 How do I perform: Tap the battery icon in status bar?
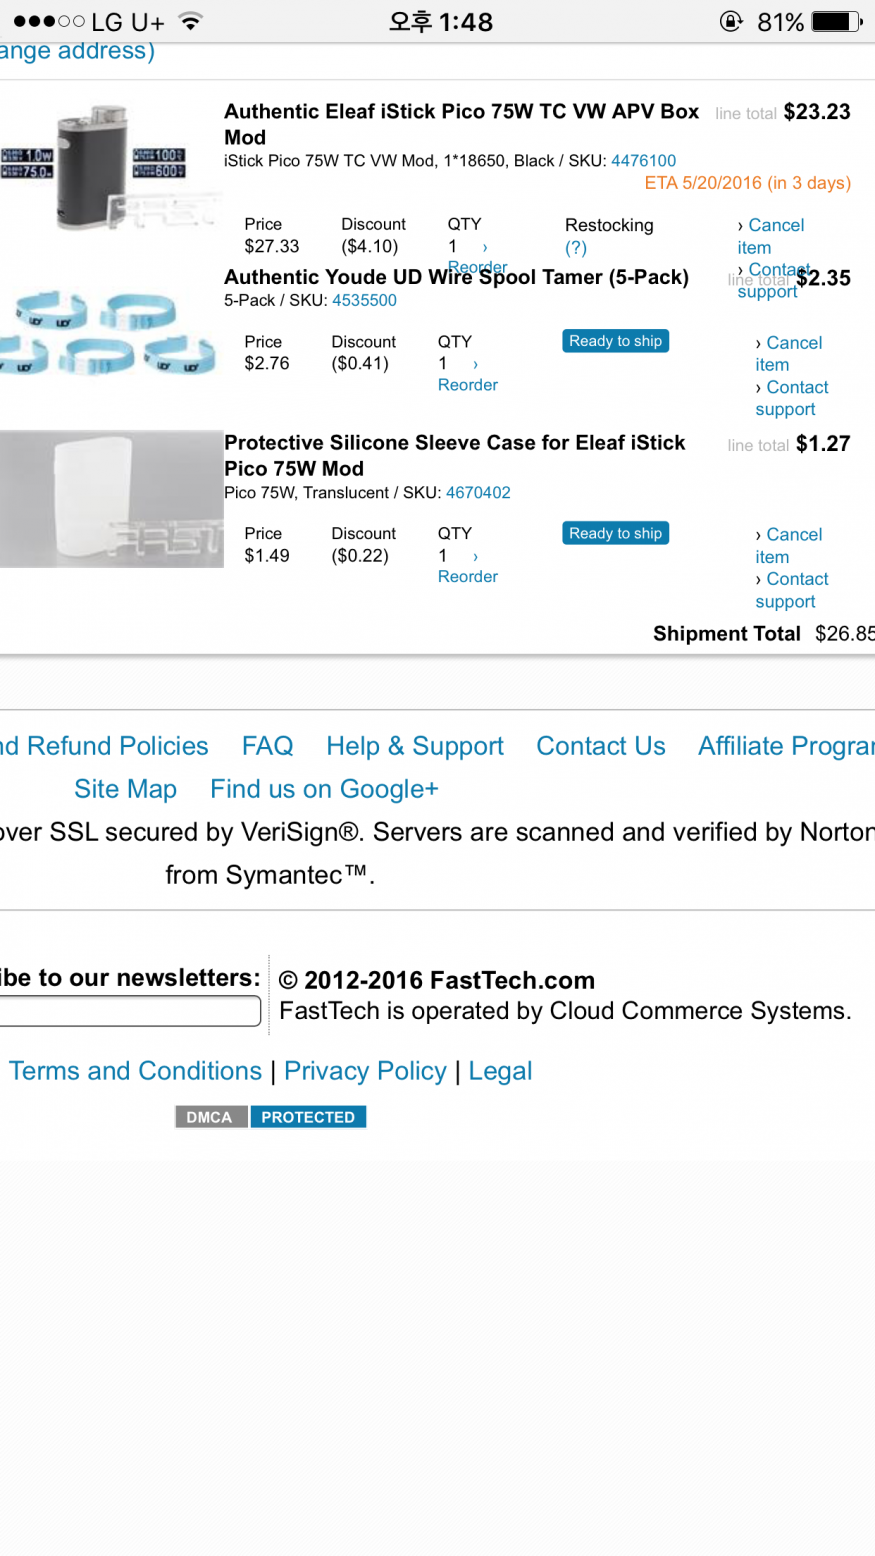point(837,21)
